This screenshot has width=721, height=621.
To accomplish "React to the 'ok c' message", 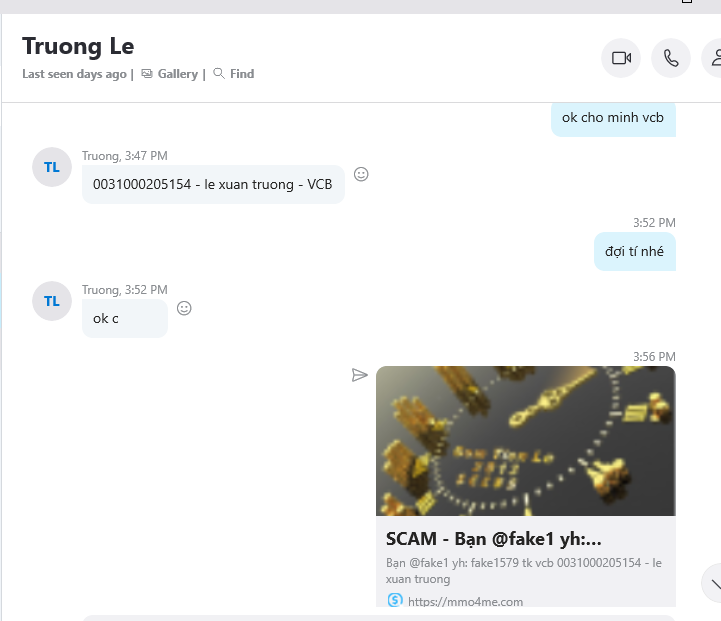I will click(x=184, y=308).
